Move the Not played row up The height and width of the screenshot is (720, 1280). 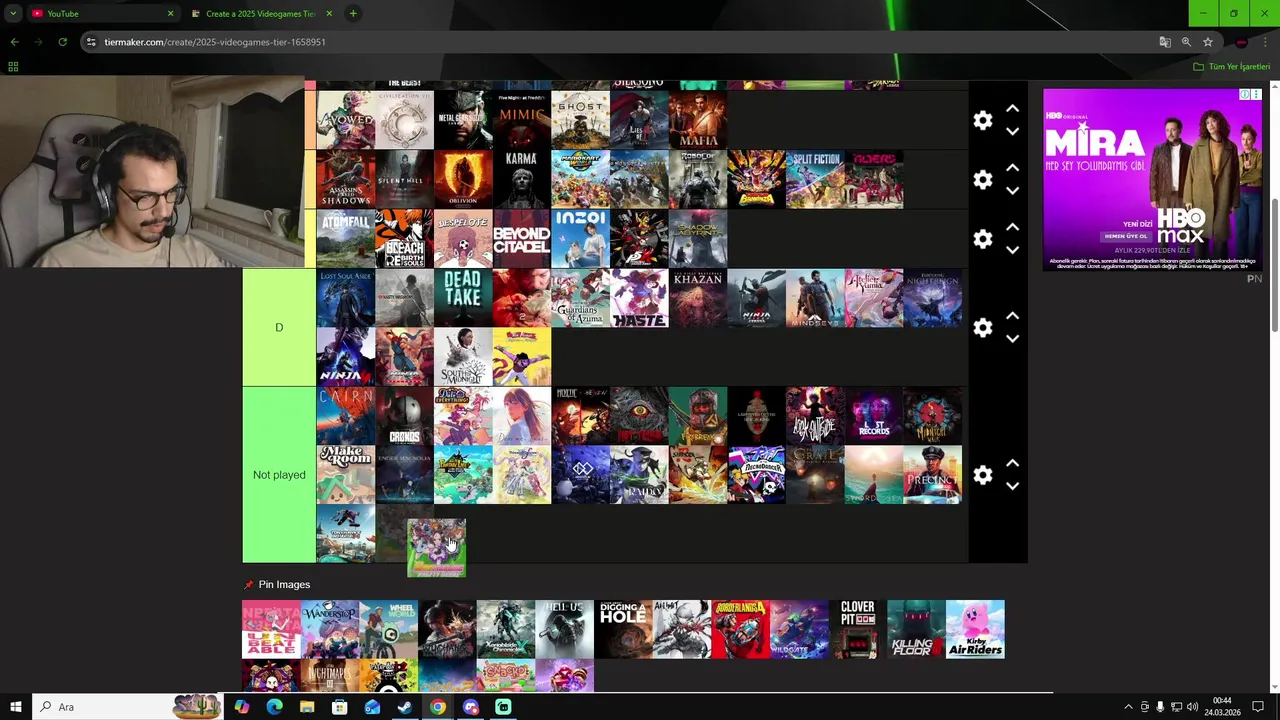tap(1012, 463)
